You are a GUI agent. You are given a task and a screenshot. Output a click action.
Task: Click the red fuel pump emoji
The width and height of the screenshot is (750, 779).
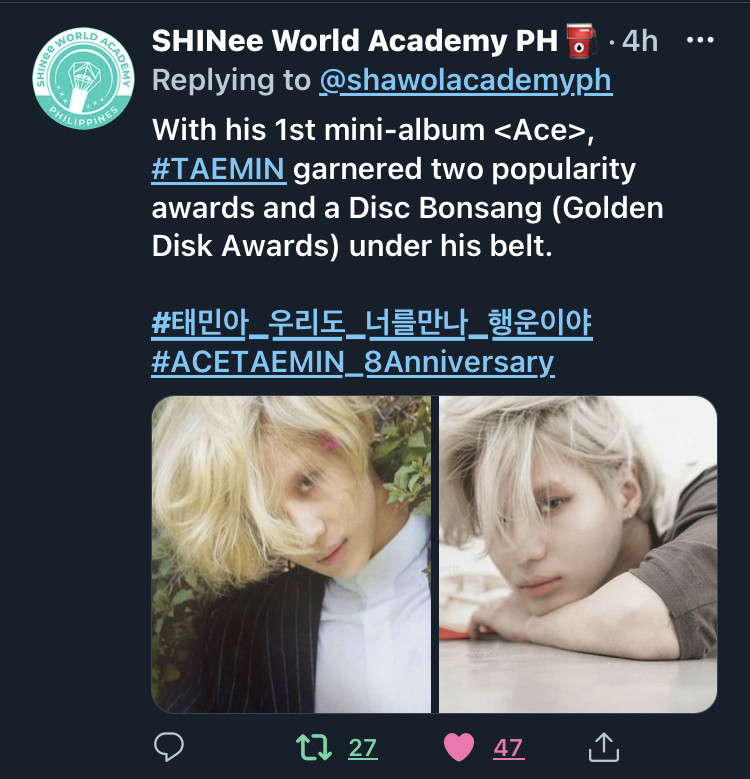click(x=581, y=40)
